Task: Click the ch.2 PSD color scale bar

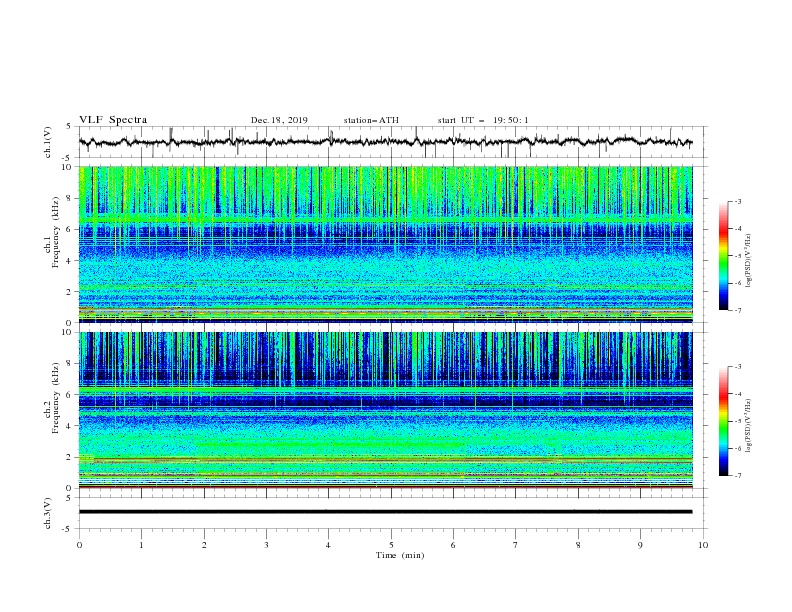Action: click(723, 421)
